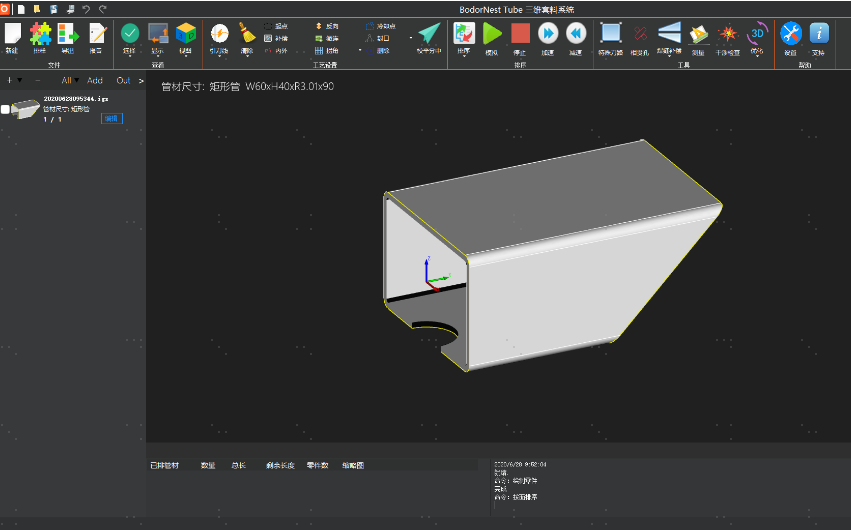Select the interference check explosion icon
Image resolution: width=851 pixels, height=530 pixels.
727,33
